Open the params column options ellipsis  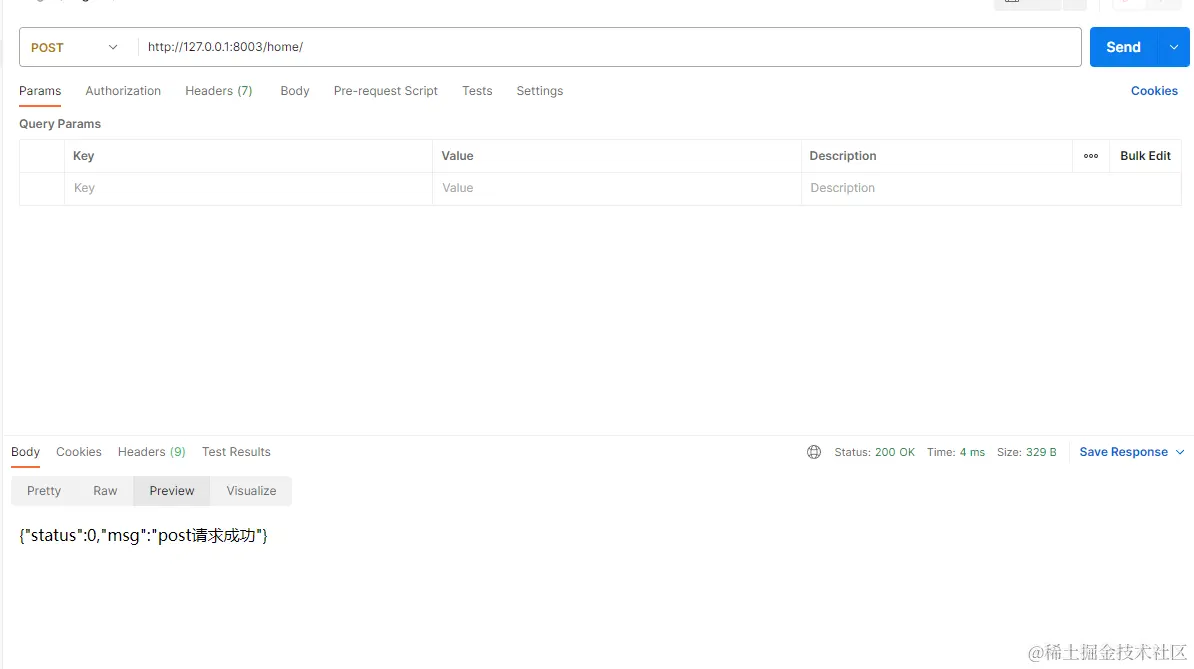point(1090,156)
